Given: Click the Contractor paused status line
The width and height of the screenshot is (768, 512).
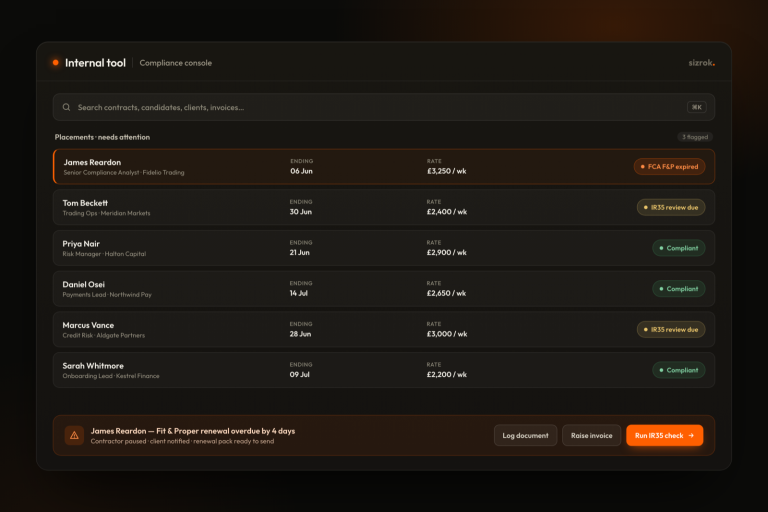Looking at the screenshot, I should 182,441.
